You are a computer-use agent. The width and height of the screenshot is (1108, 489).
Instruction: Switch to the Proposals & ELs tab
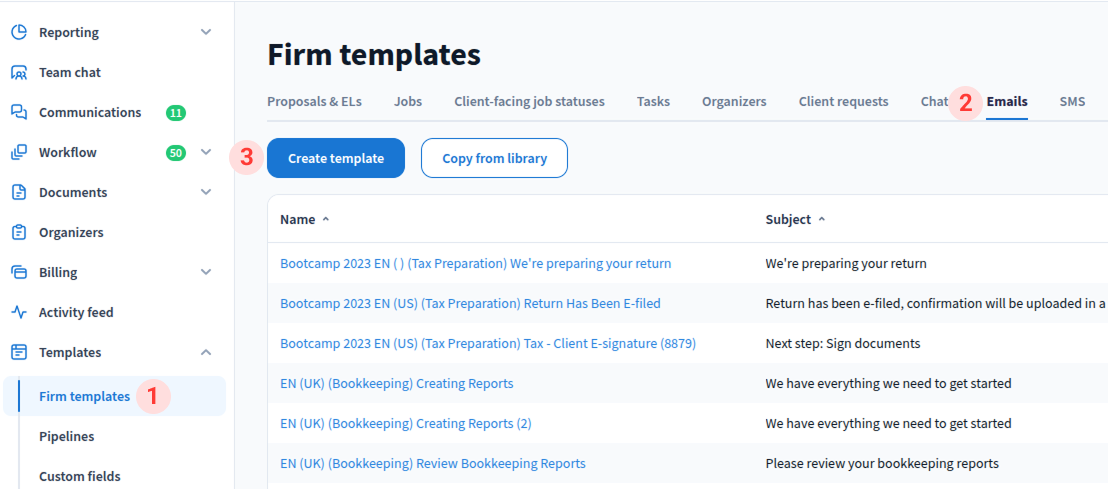314,101
